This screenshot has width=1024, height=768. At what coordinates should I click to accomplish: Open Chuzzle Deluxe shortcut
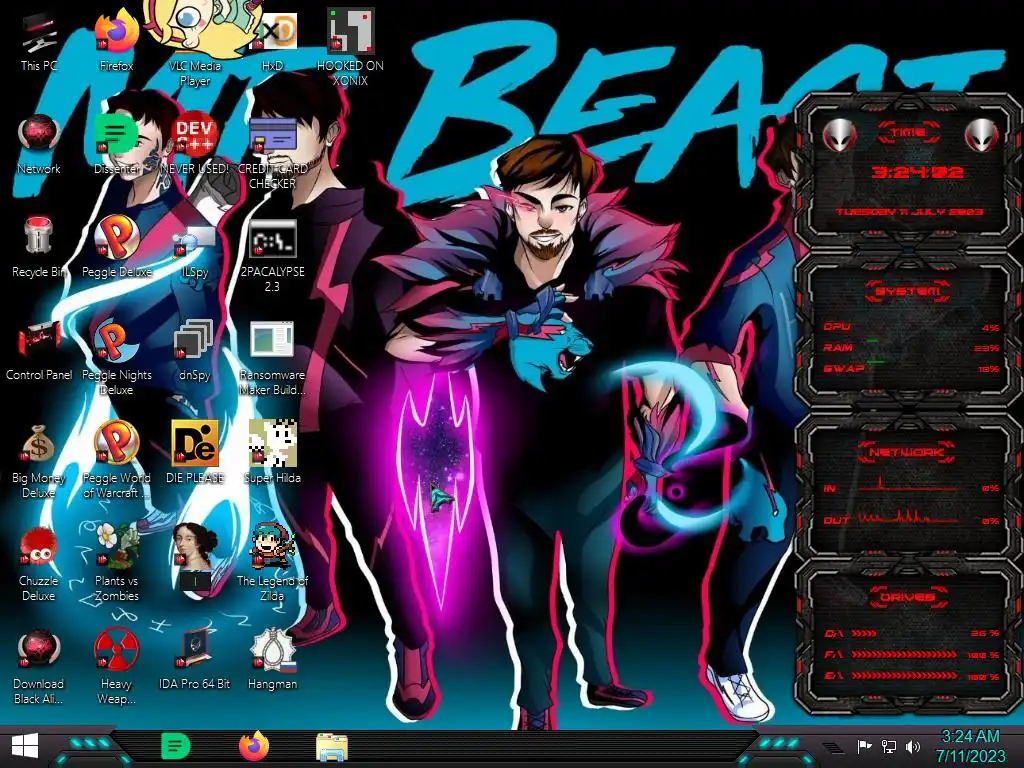[39, 564]
